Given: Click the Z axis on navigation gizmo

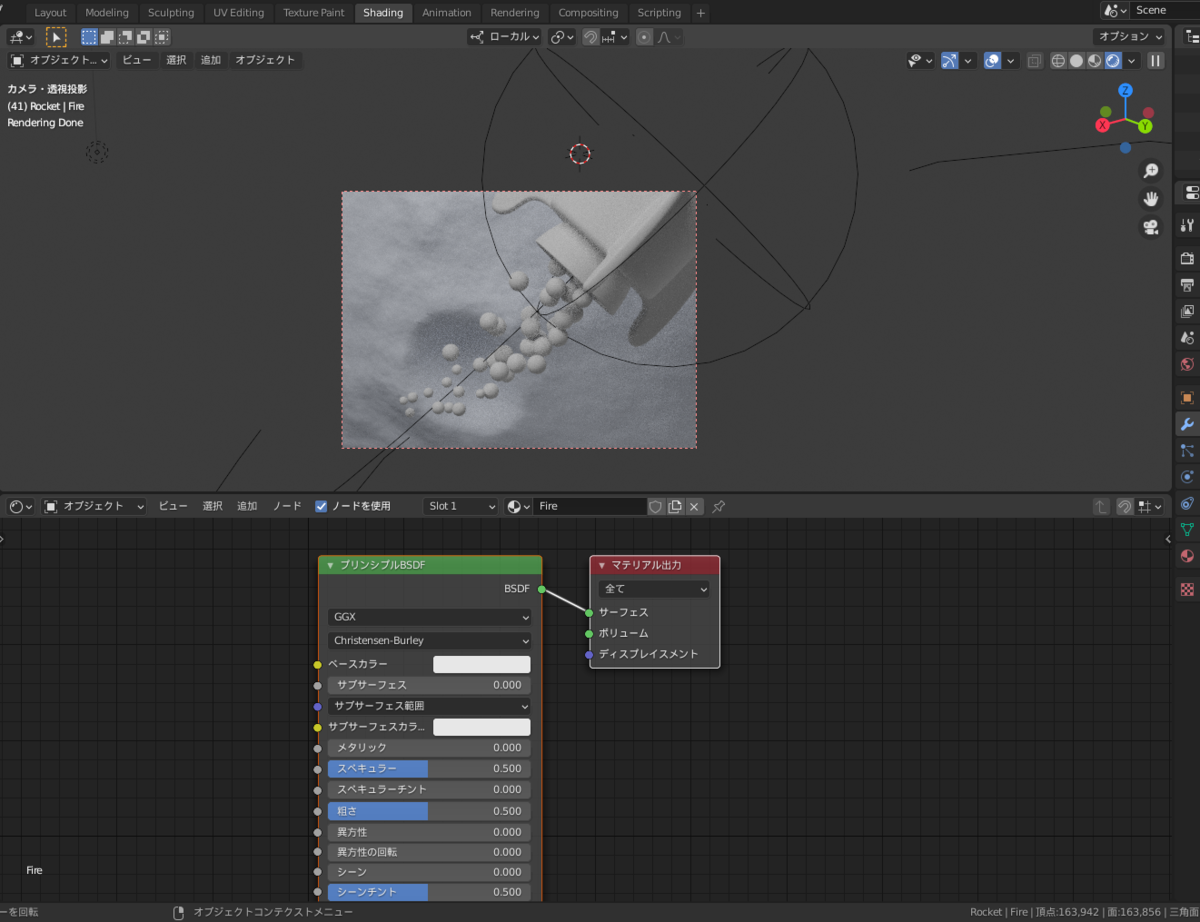Looking at the screenshot, I should [1125, 90].
